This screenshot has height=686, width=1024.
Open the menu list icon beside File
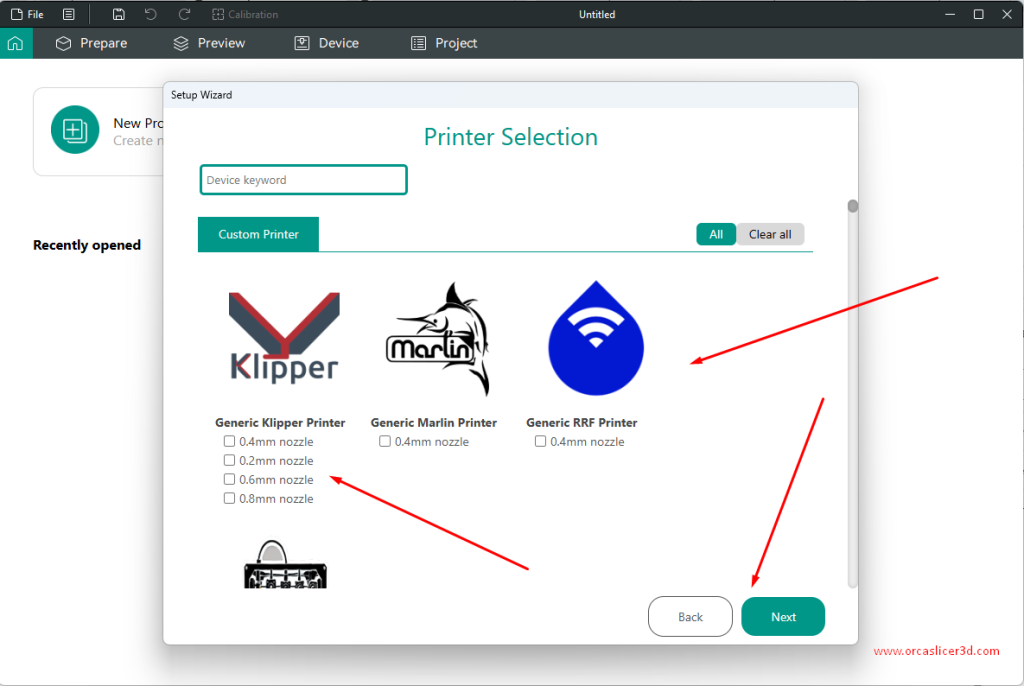68,14
